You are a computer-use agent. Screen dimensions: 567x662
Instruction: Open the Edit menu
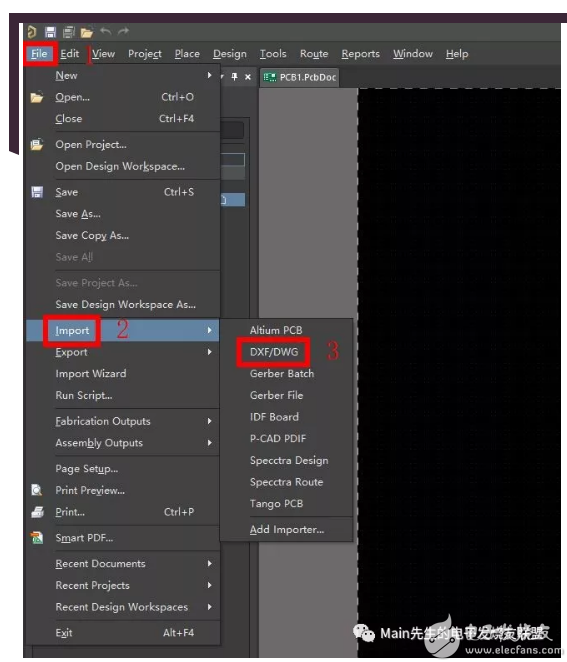[x=70, y=54]
